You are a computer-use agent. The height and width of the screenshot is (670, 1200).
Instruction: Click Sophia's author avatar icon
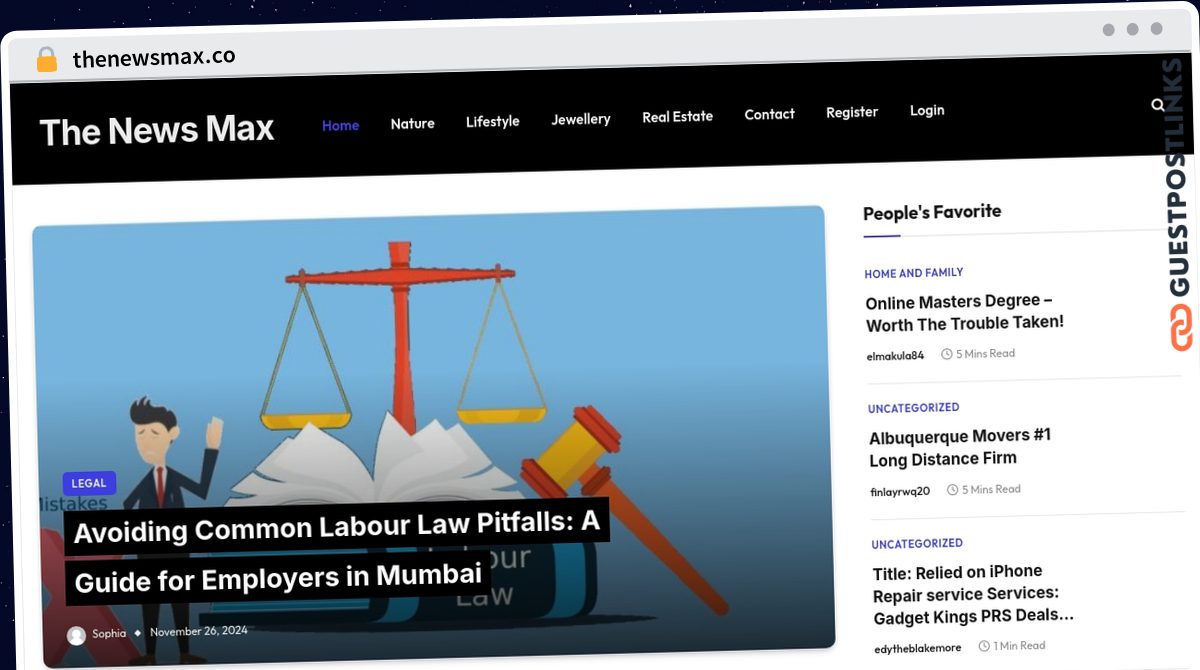pos(76,635)
